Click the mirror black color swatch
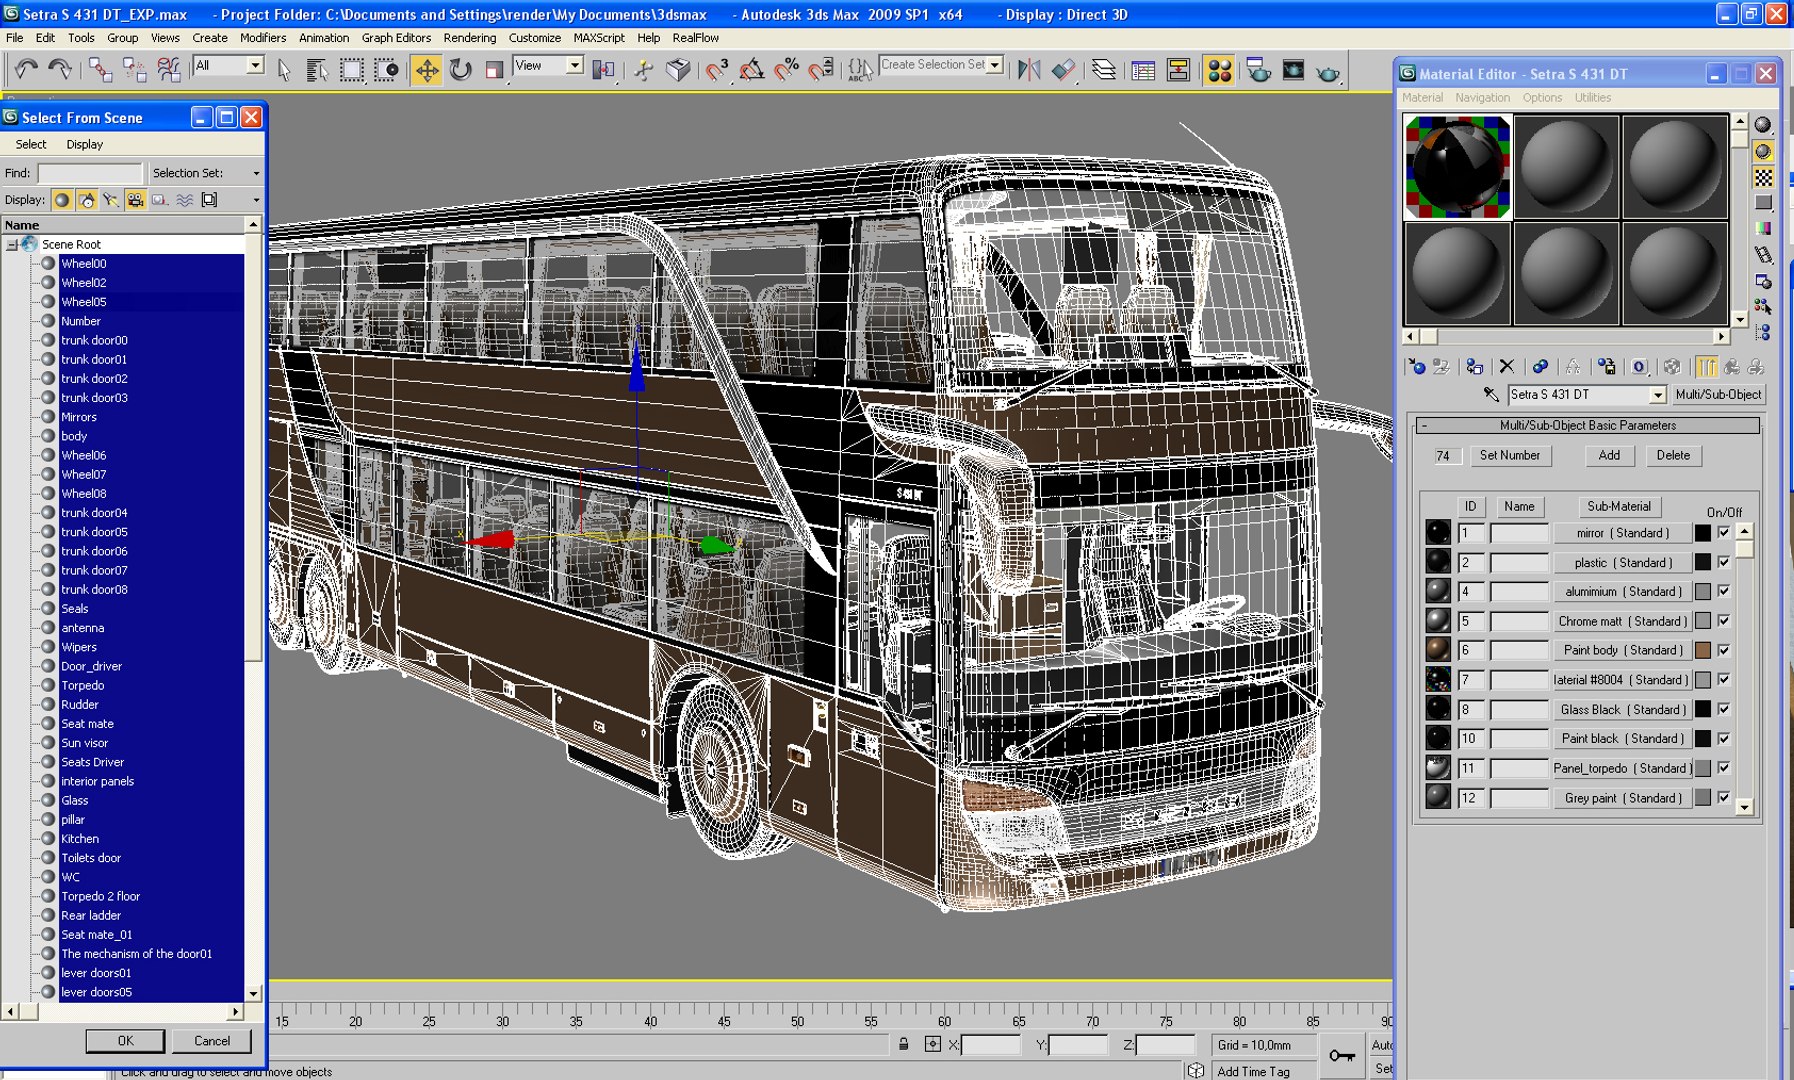 coord(1702,533)
